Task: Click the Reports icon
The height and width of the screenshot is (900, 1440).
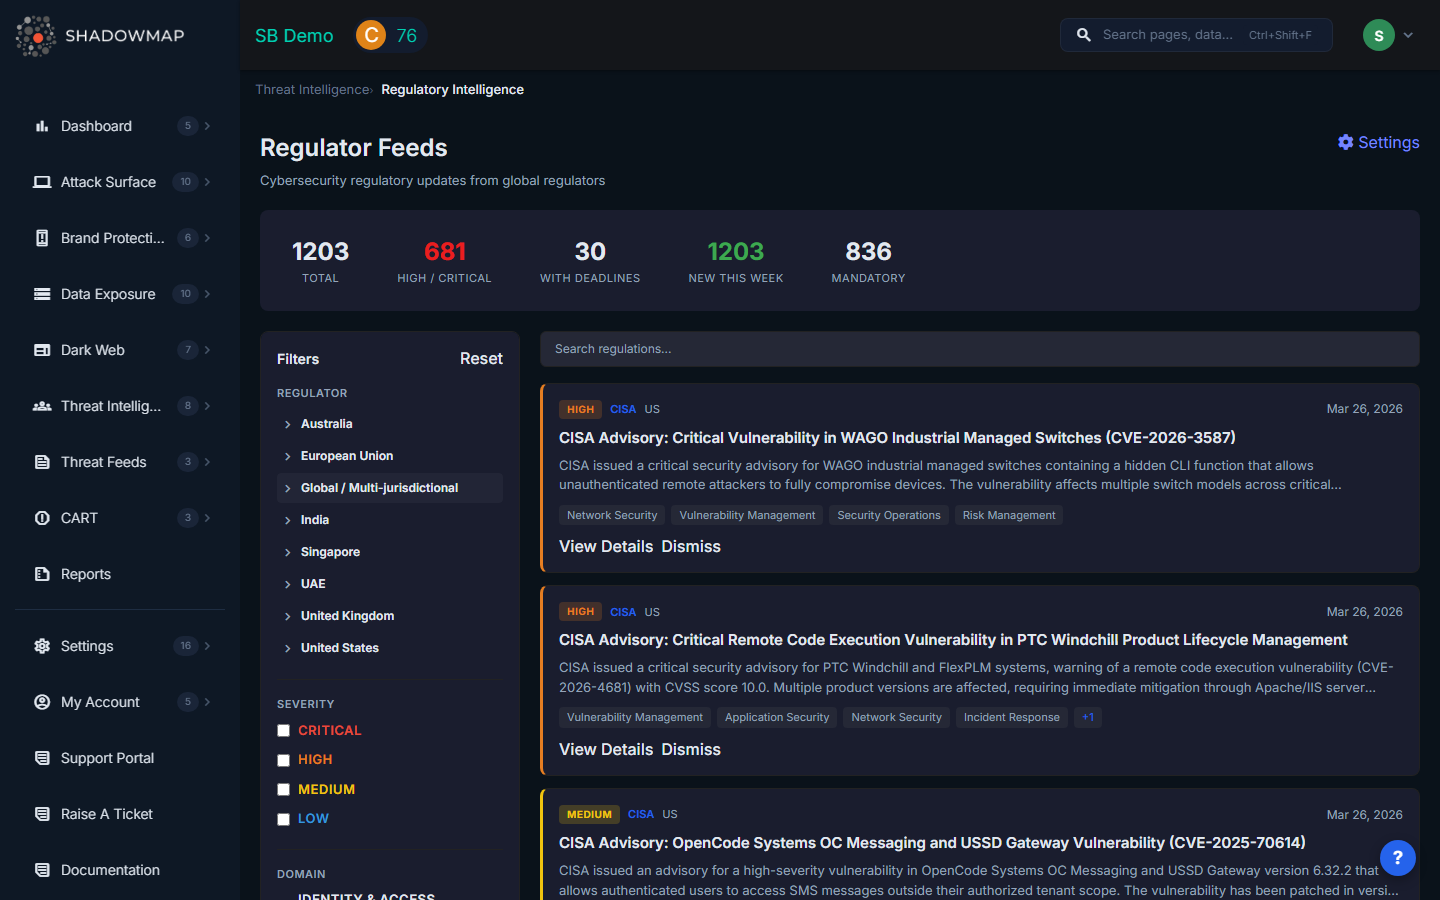Action: (x=42, y=574)
